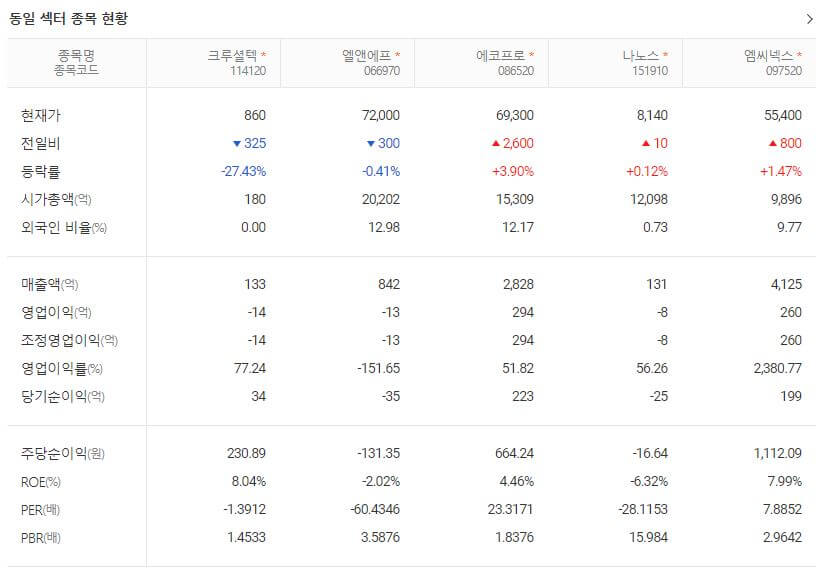Image resolution: width=828 pixels, height=577 pixels.
Task: Click stock code 097520
Action: [784, 71]
